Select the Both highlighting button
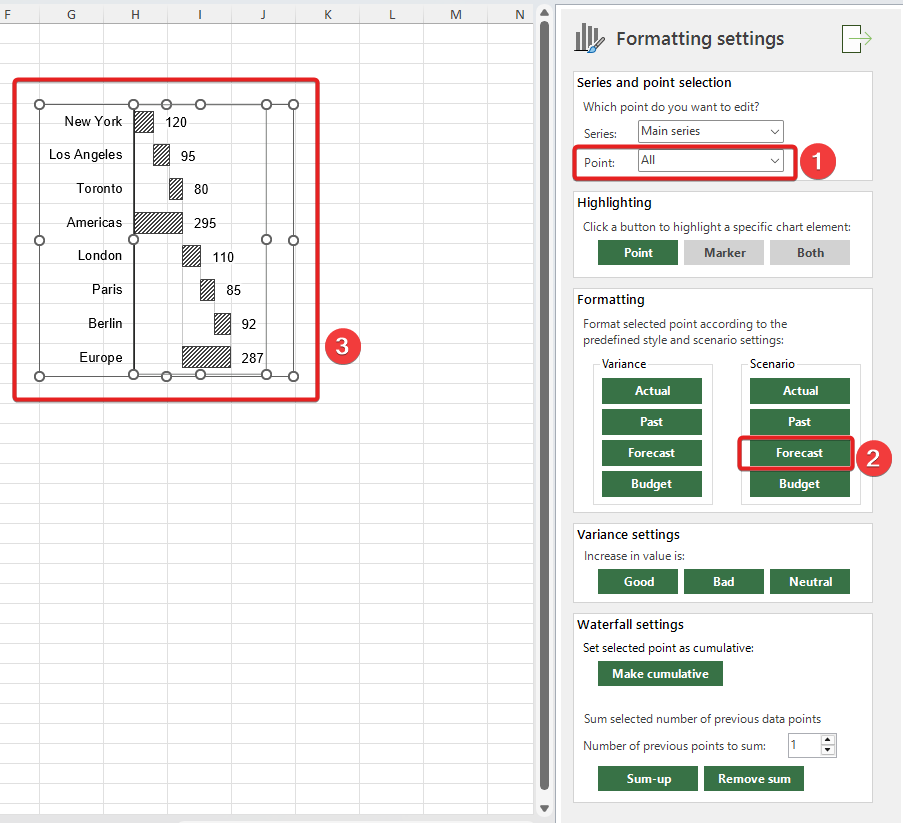903x823 pixels. click(810, 253)
